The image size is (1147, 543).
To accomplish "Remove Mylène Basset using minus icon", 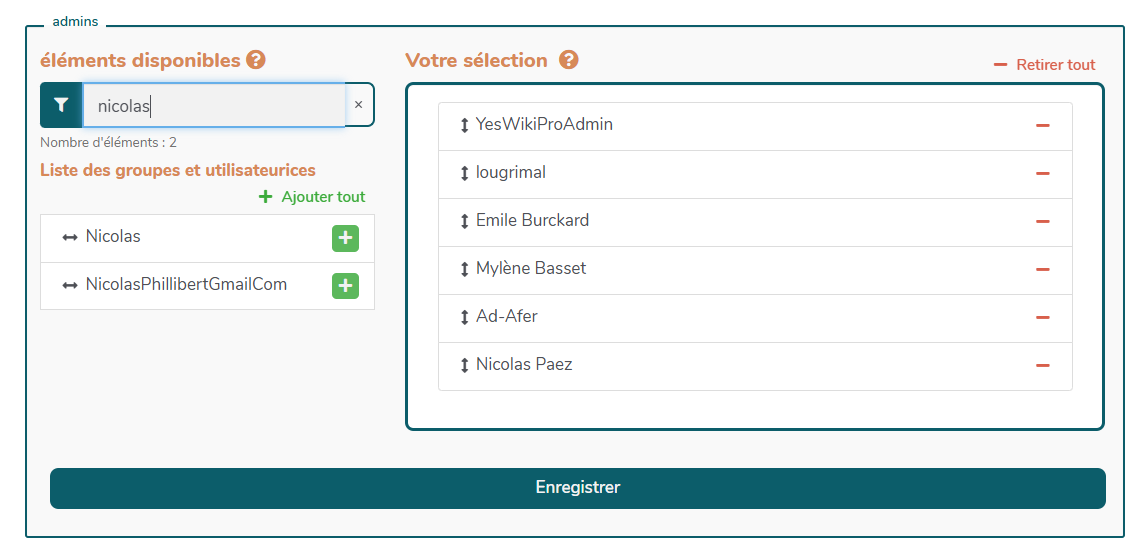I will (1042, 270).
